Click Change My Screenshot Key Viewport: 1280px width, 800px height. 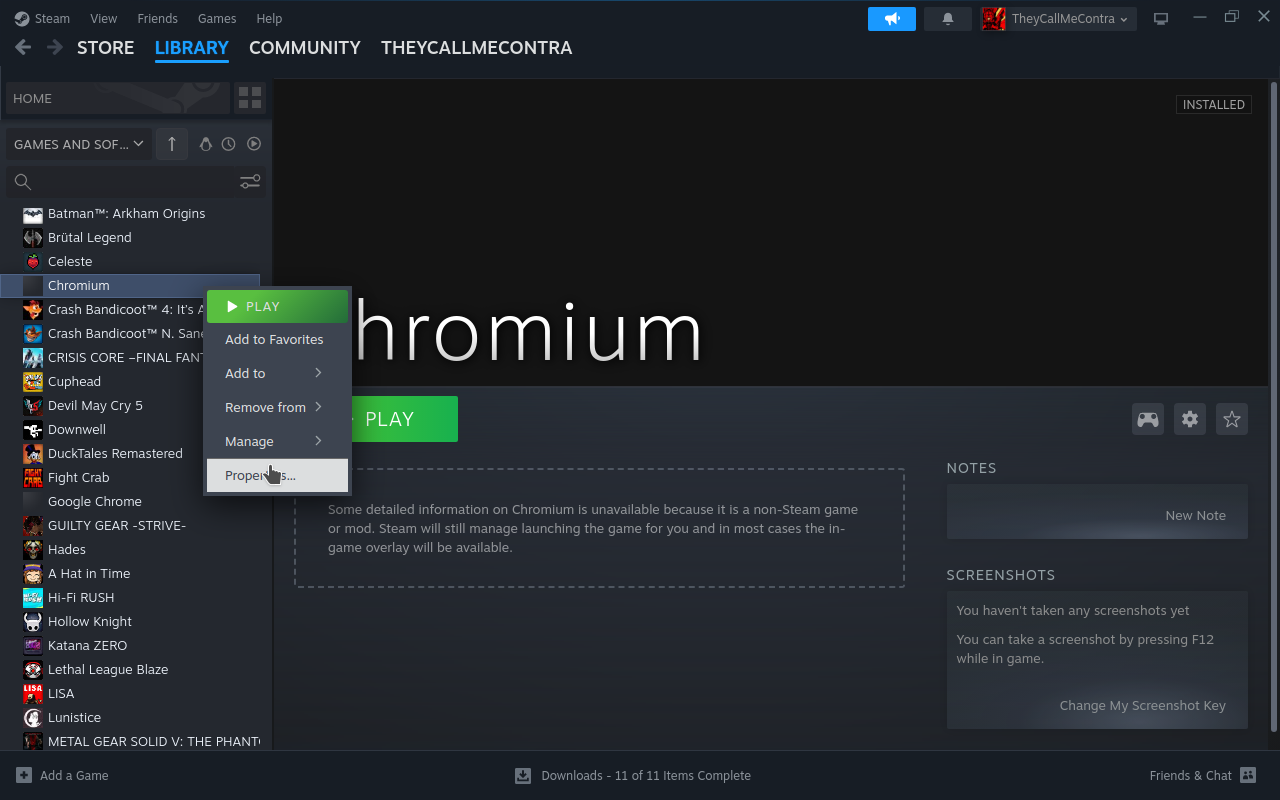1142,705
